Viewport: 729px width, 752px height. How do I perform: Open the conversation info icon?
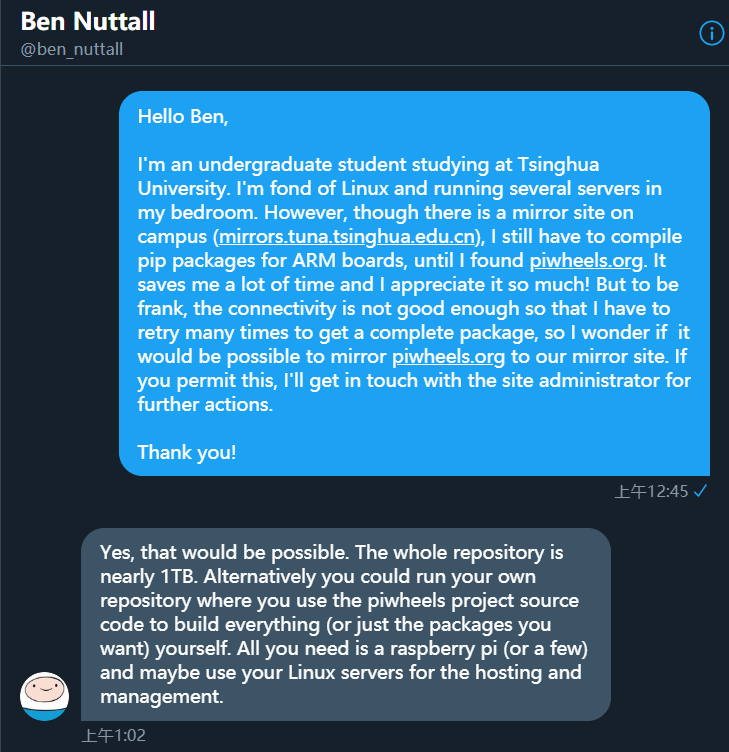(x=711, y=33)
